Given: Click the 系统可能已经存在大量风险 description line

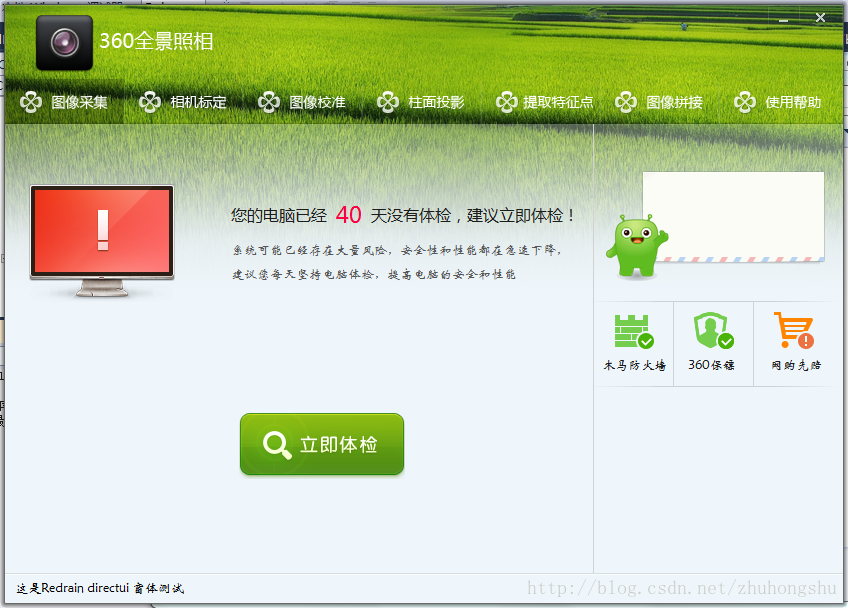Looking at the screenshot, I should [398, 250].
